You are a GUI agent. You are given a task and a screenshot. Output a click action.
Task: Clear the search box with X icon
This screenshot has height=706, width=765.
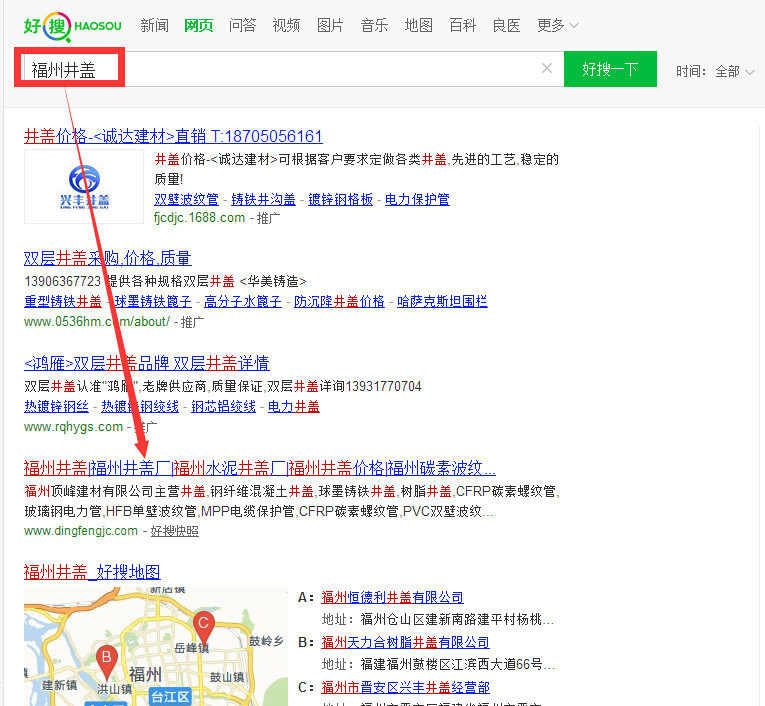[547, 68]
